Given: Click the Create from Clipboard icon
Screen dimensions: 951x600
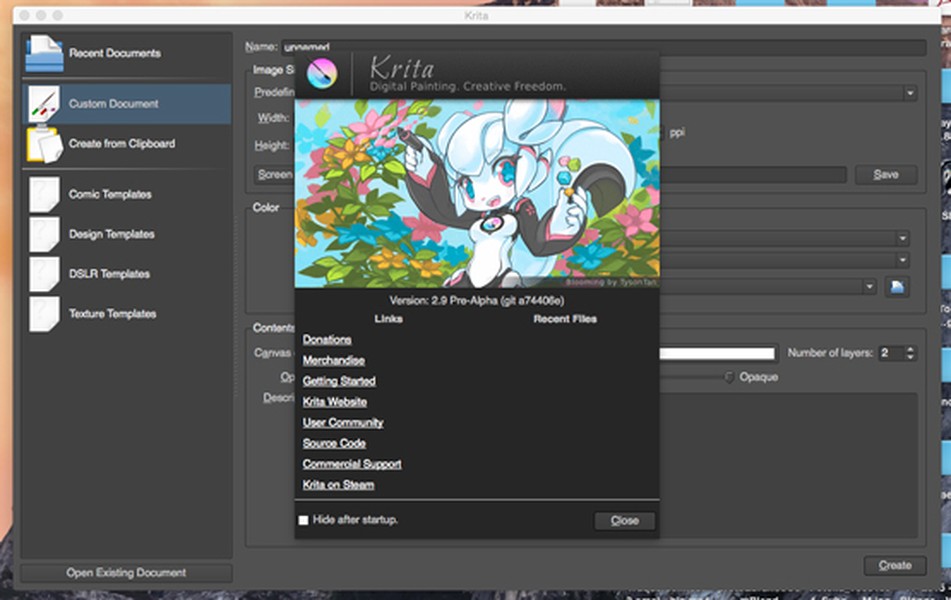Looking at the screenshot, I should [x=43, y=144].
